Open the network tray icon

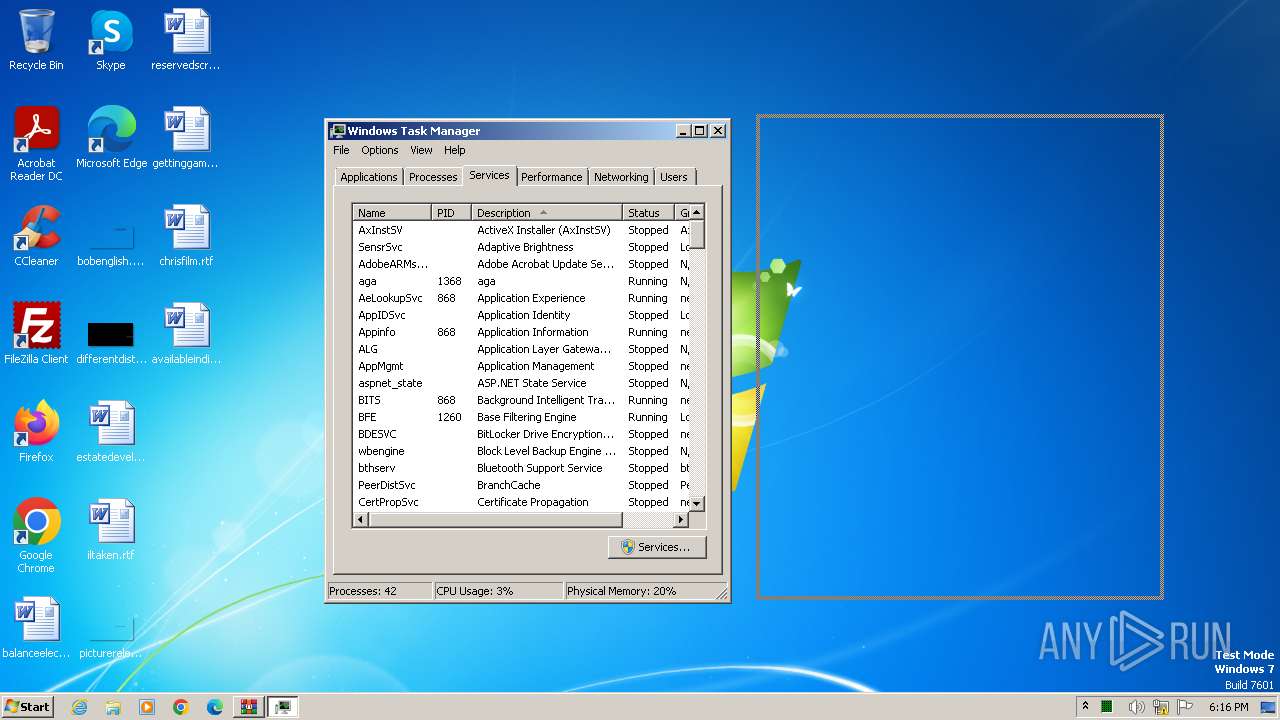pos(1161,707)
